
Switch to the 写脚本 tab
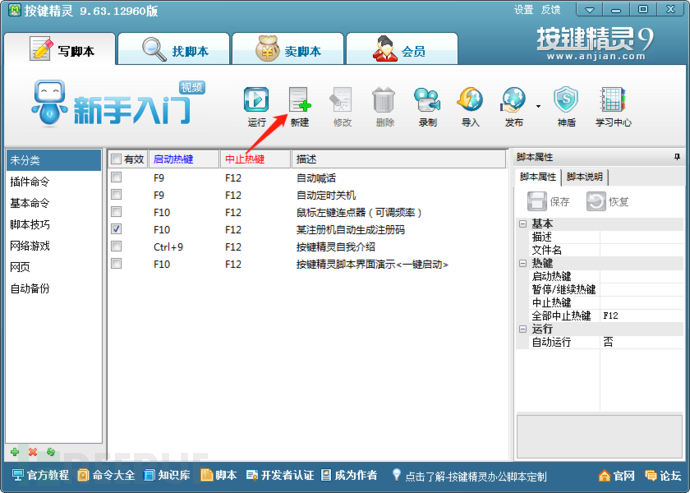(x=60, y=49)
